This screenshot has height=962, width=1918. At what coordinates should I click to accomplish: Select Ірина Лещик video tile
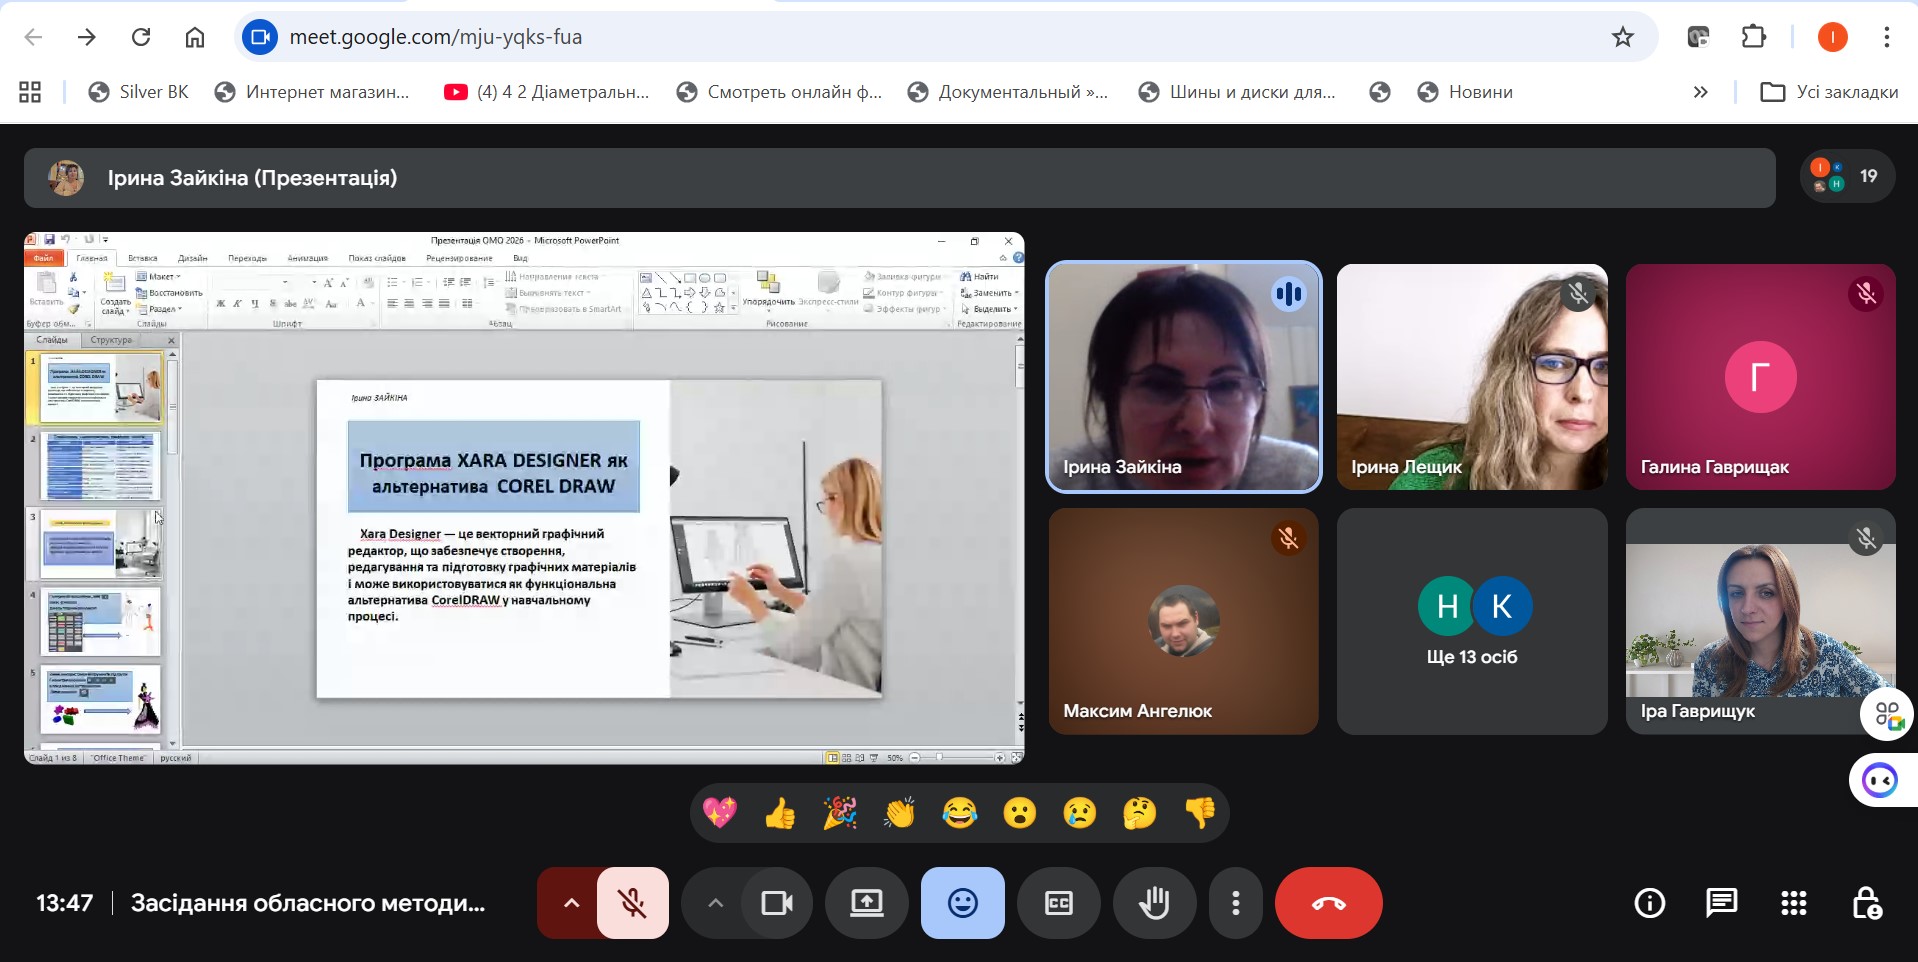tap(1472, 377)
